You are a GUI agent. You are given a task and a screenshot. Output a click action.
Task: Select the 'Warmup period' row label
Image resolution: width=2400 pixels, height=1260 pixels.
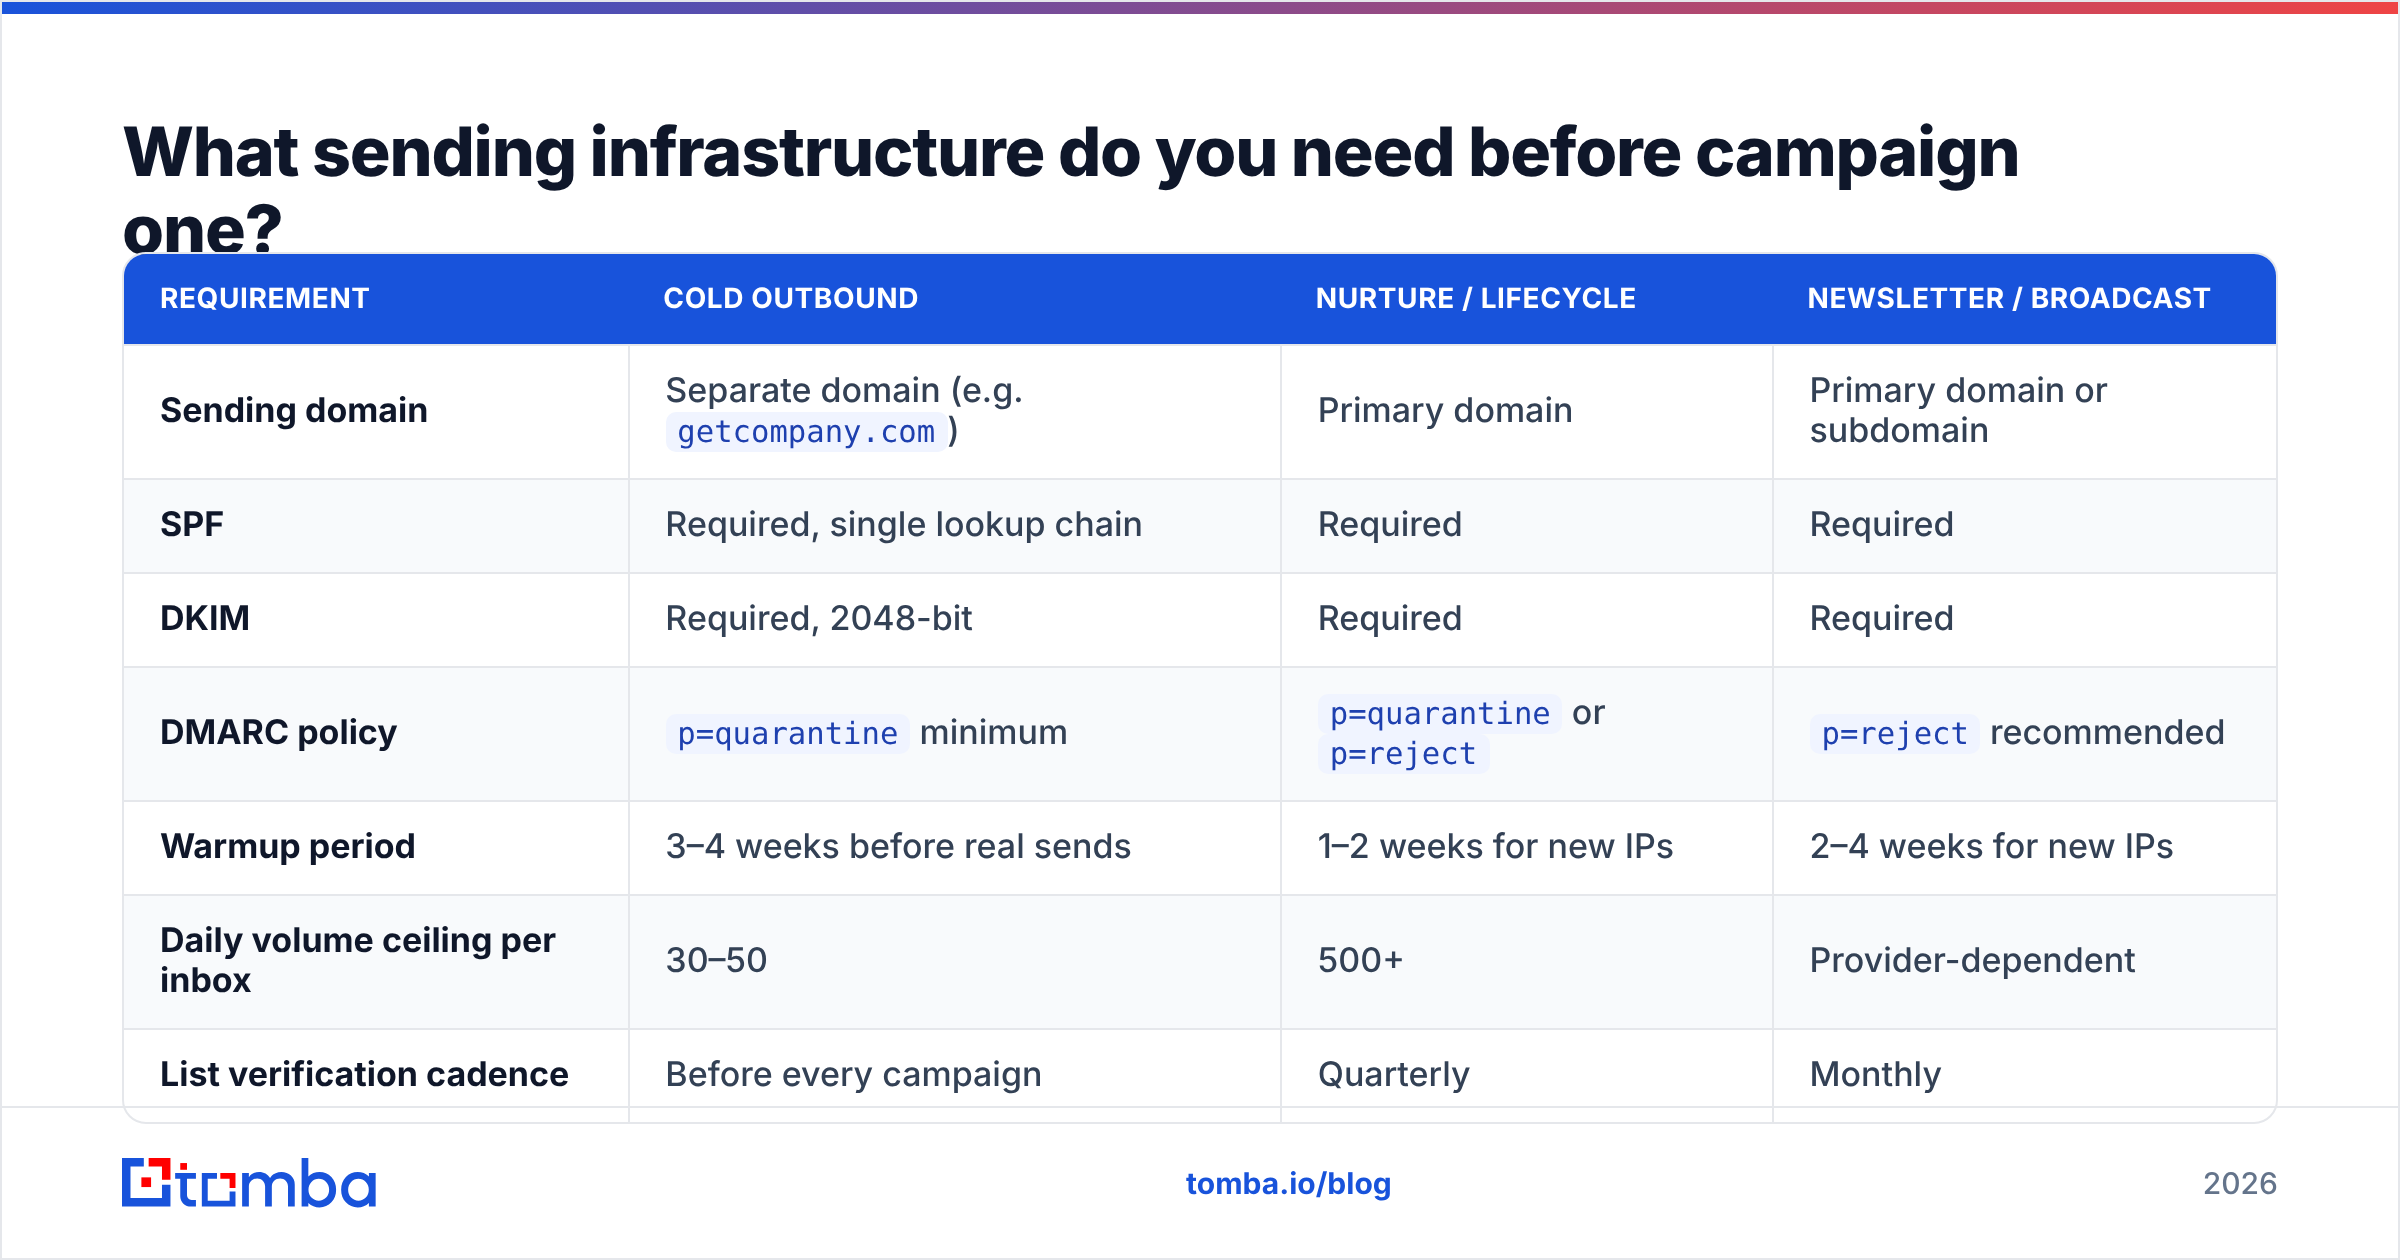coord(288,846)
